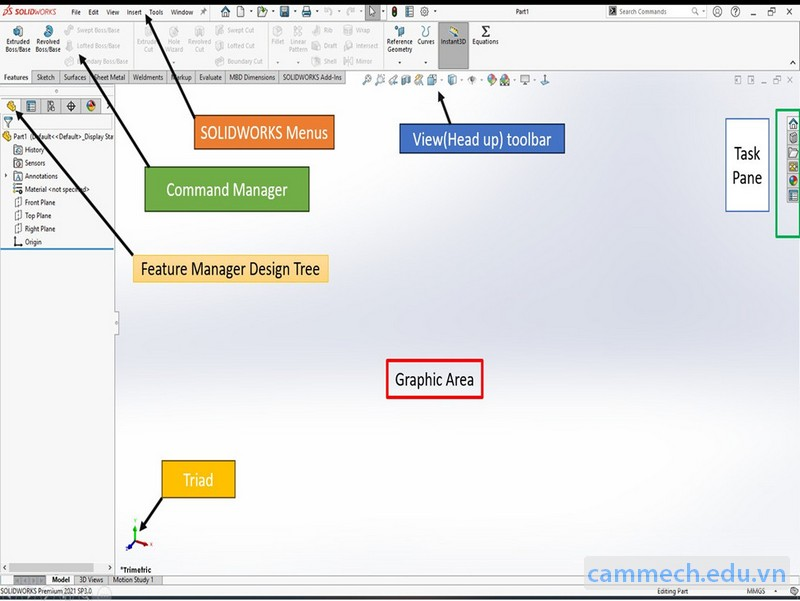Switch to the Weldments tab
The width and height of the screenshot is (800, 601).
[x=148, y=77]
